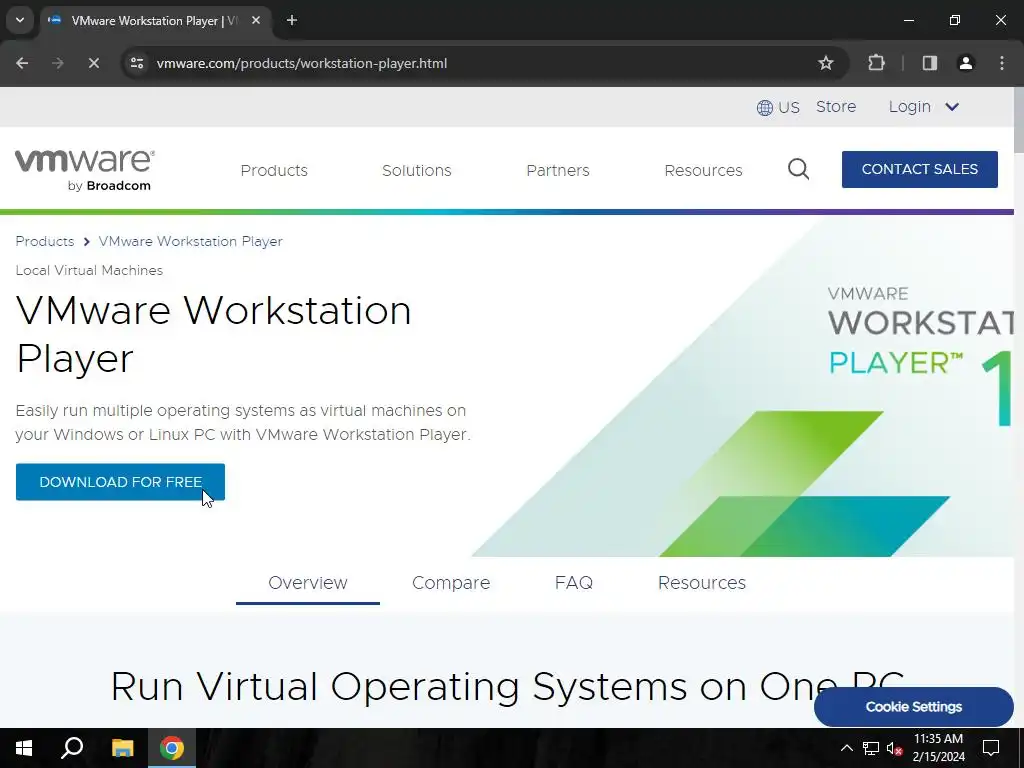The width and height of the screenshot is (1024, 768).
Task: Bookmark this page with the star icon
Action: (825, 63)
